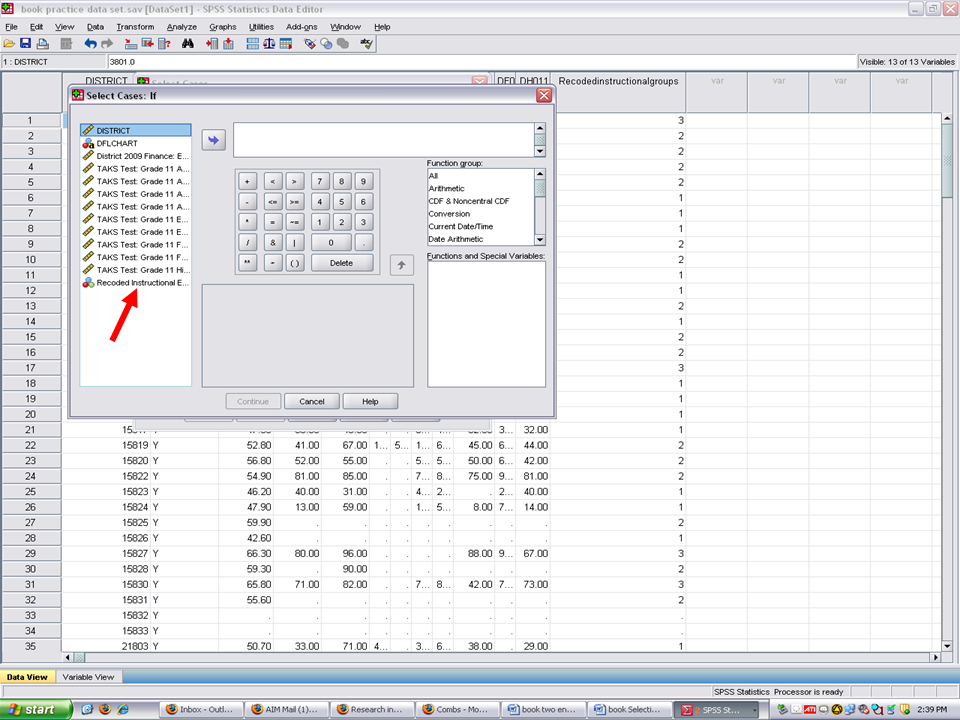
Task: Choose Arithmetic in Function group list
Action: [x=446, y=188]
